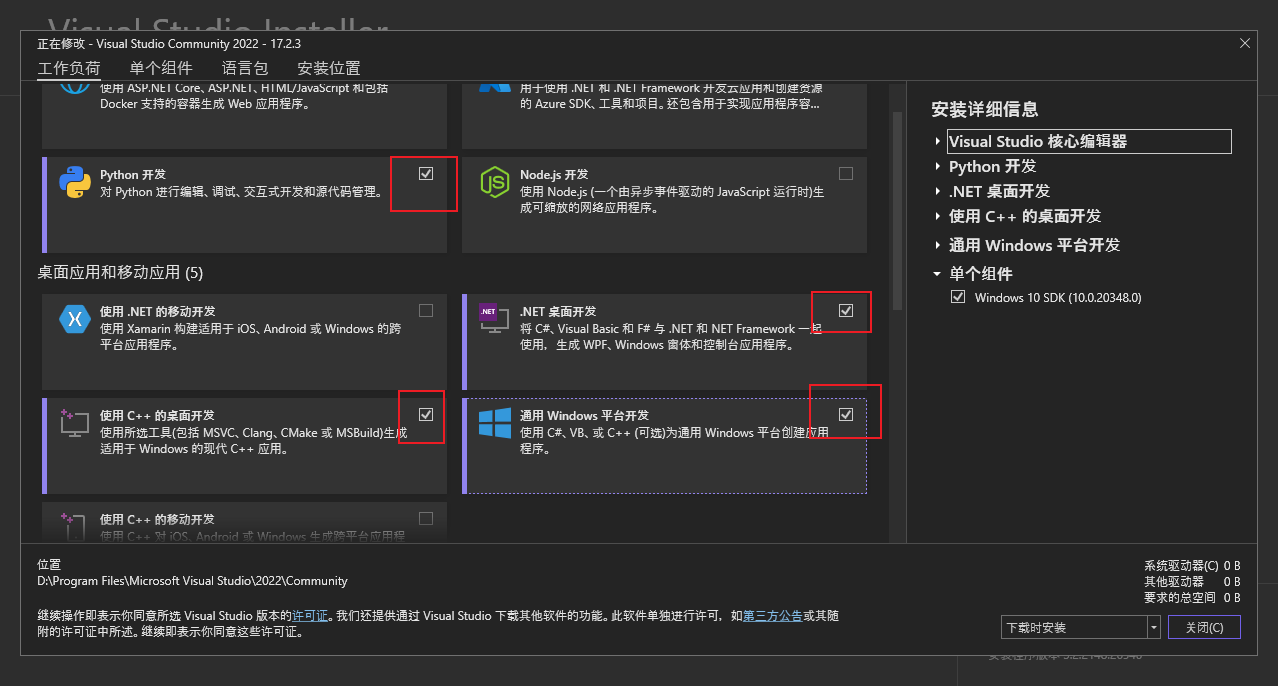Expand 使用 C++ 的桌面开发 details

tap(938, 216)
